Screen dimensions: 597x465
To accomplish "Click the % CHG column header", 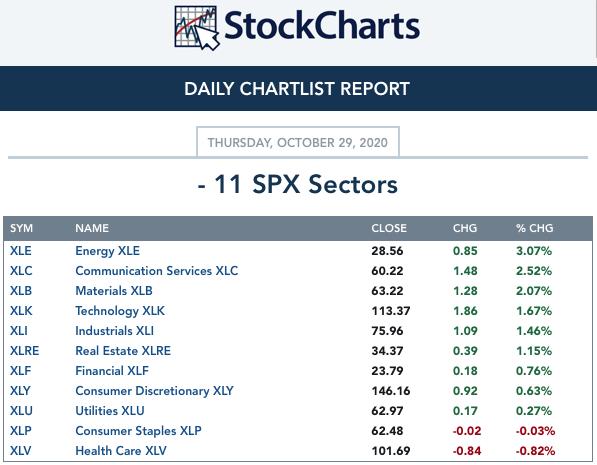I will (x=535, y=228).
